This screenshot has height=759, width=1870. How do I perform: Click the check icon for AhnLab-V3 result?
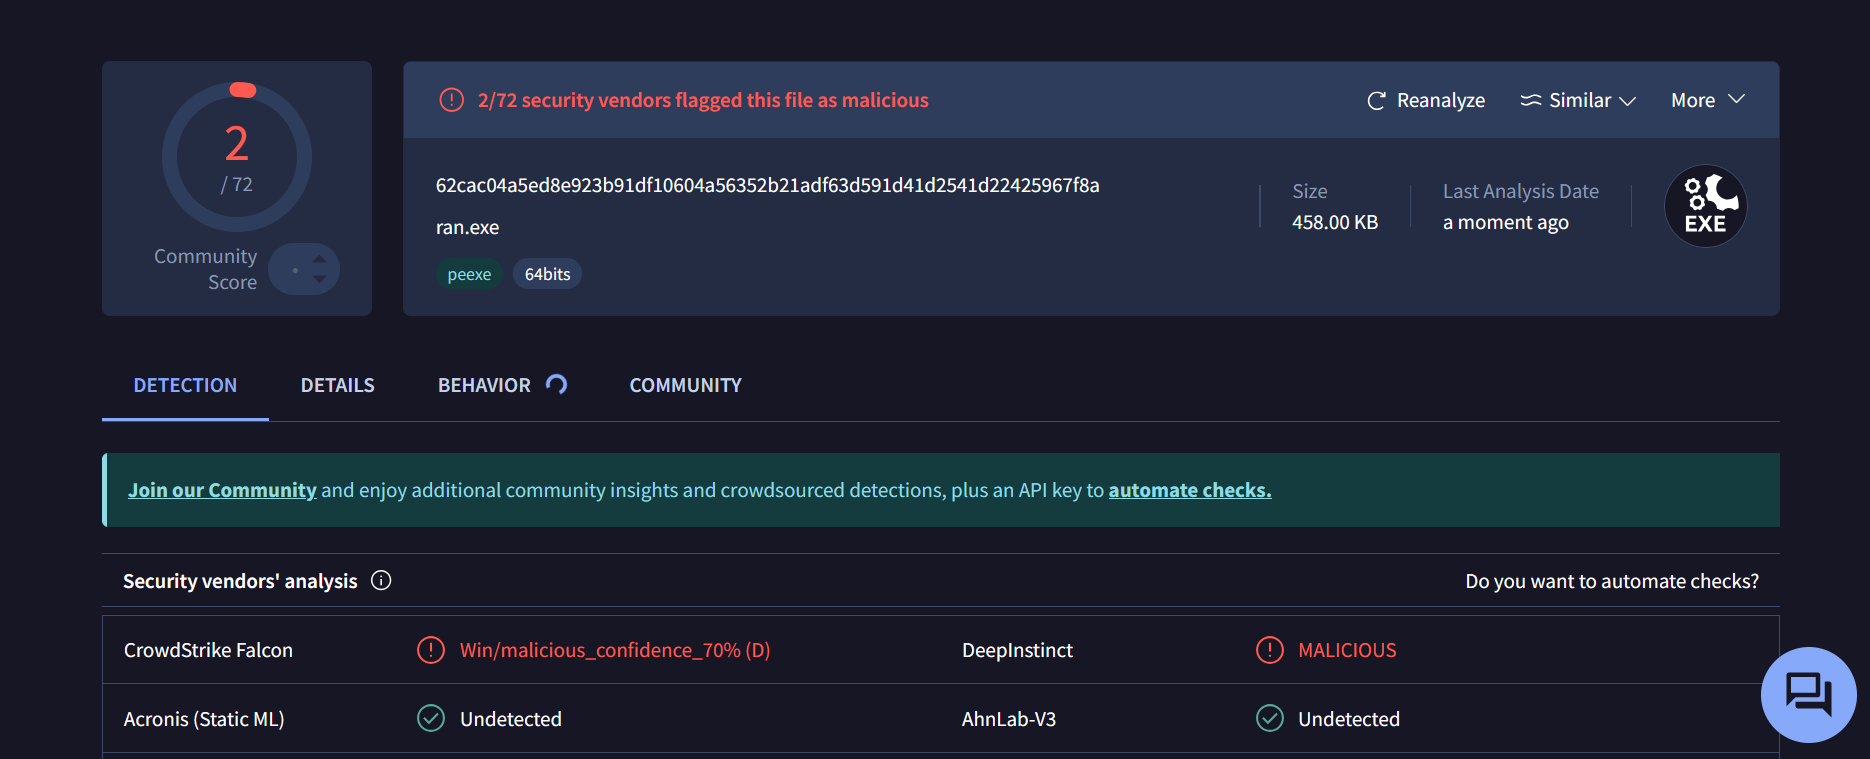click(1269, 719)
